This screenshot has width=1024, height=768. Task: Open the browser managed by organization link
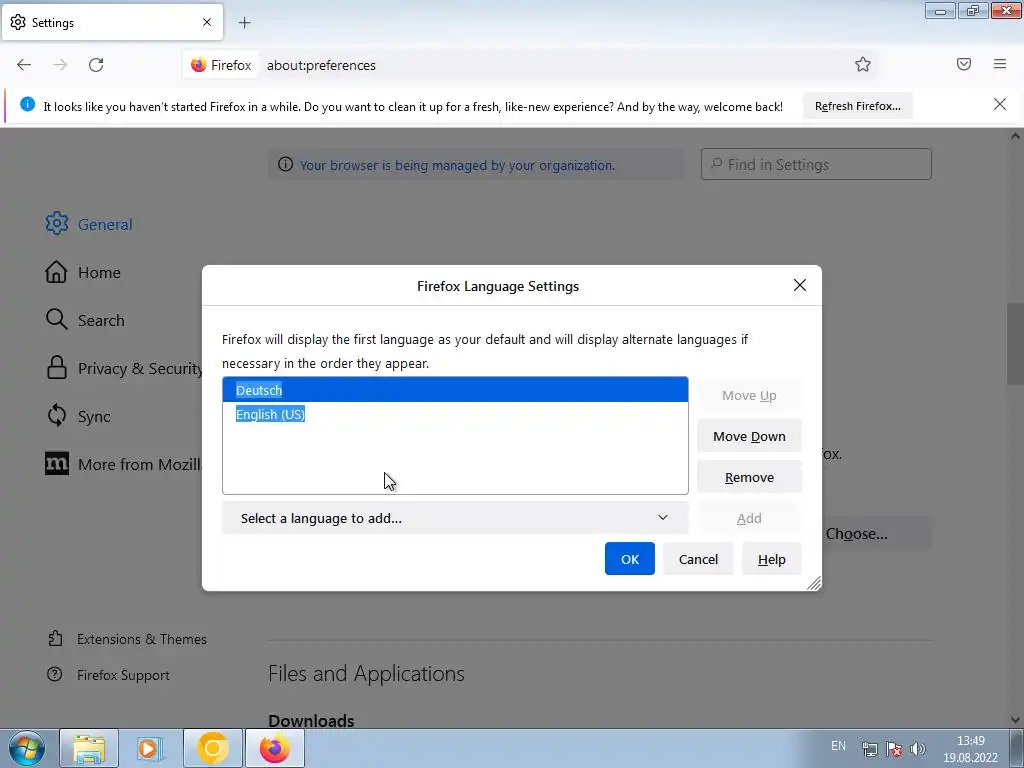click(x=457, y=165)
